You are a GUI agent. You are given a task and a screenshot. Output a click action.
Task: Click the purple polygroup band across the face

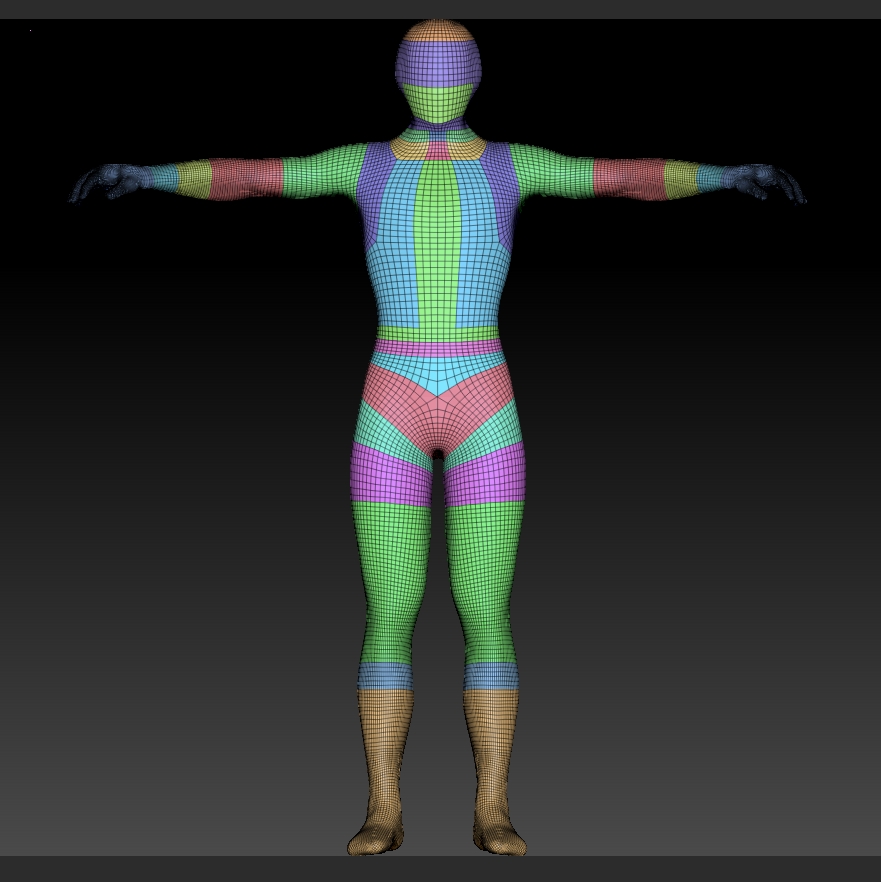(438, 62)
